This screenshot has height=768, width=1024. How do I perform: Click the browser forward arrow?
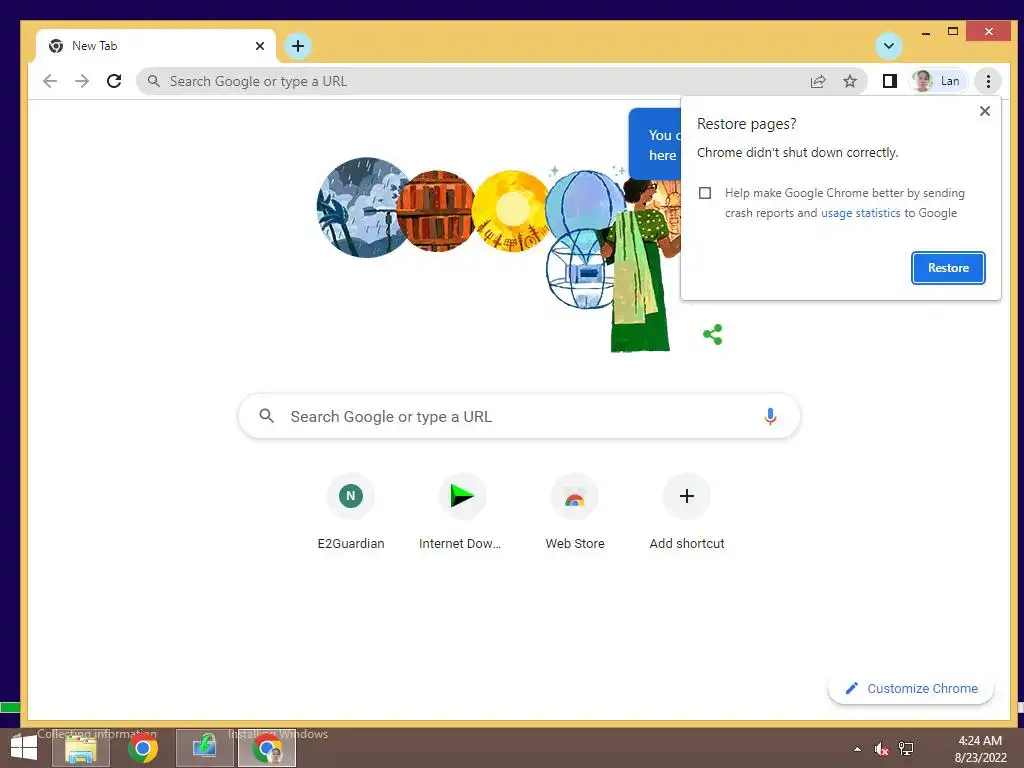[82, 81]
